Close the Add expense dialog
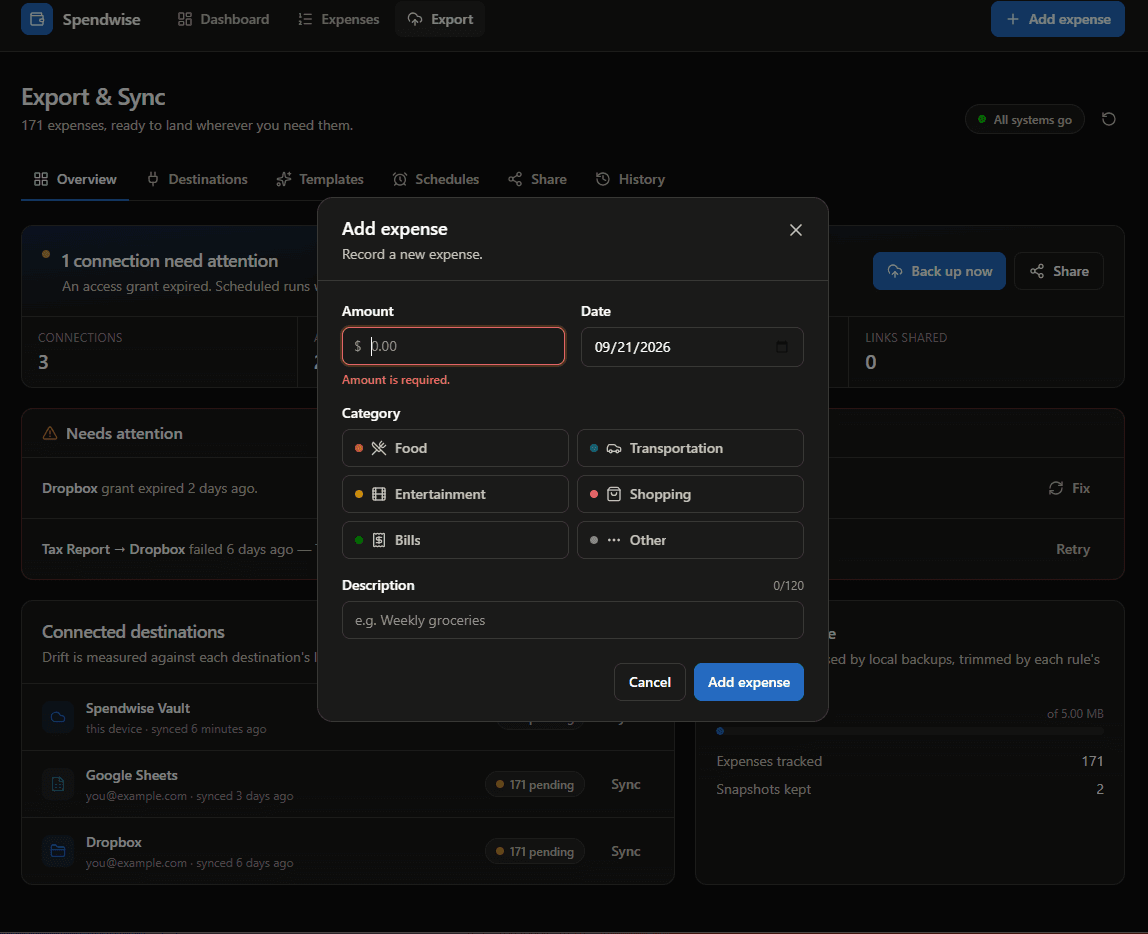The height and width of the screenshot is (934, 1148). point(796,230)
